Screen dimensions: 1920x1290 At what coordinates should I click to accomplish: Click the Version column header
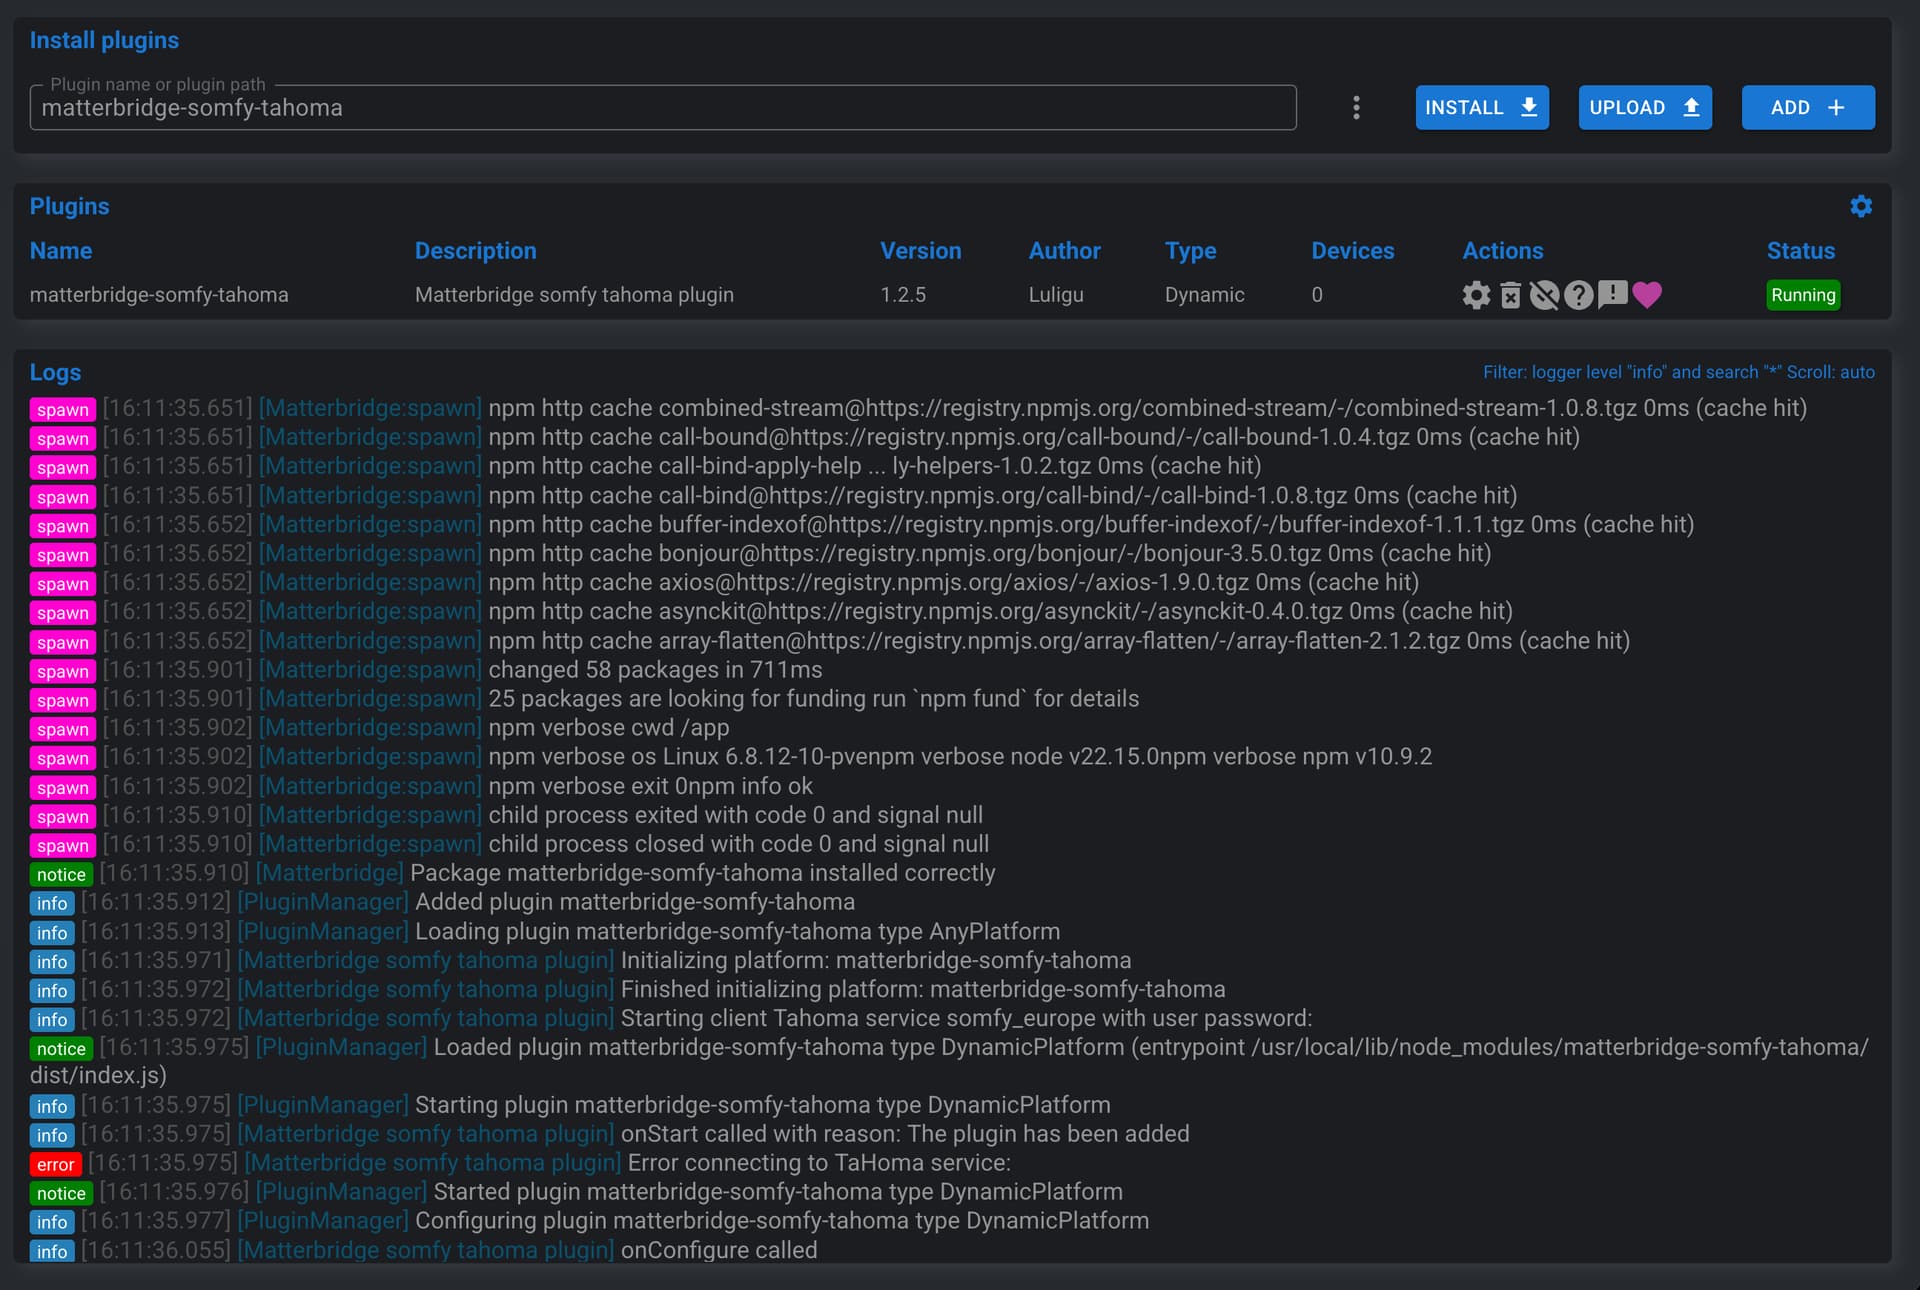[x=920, y=251]
